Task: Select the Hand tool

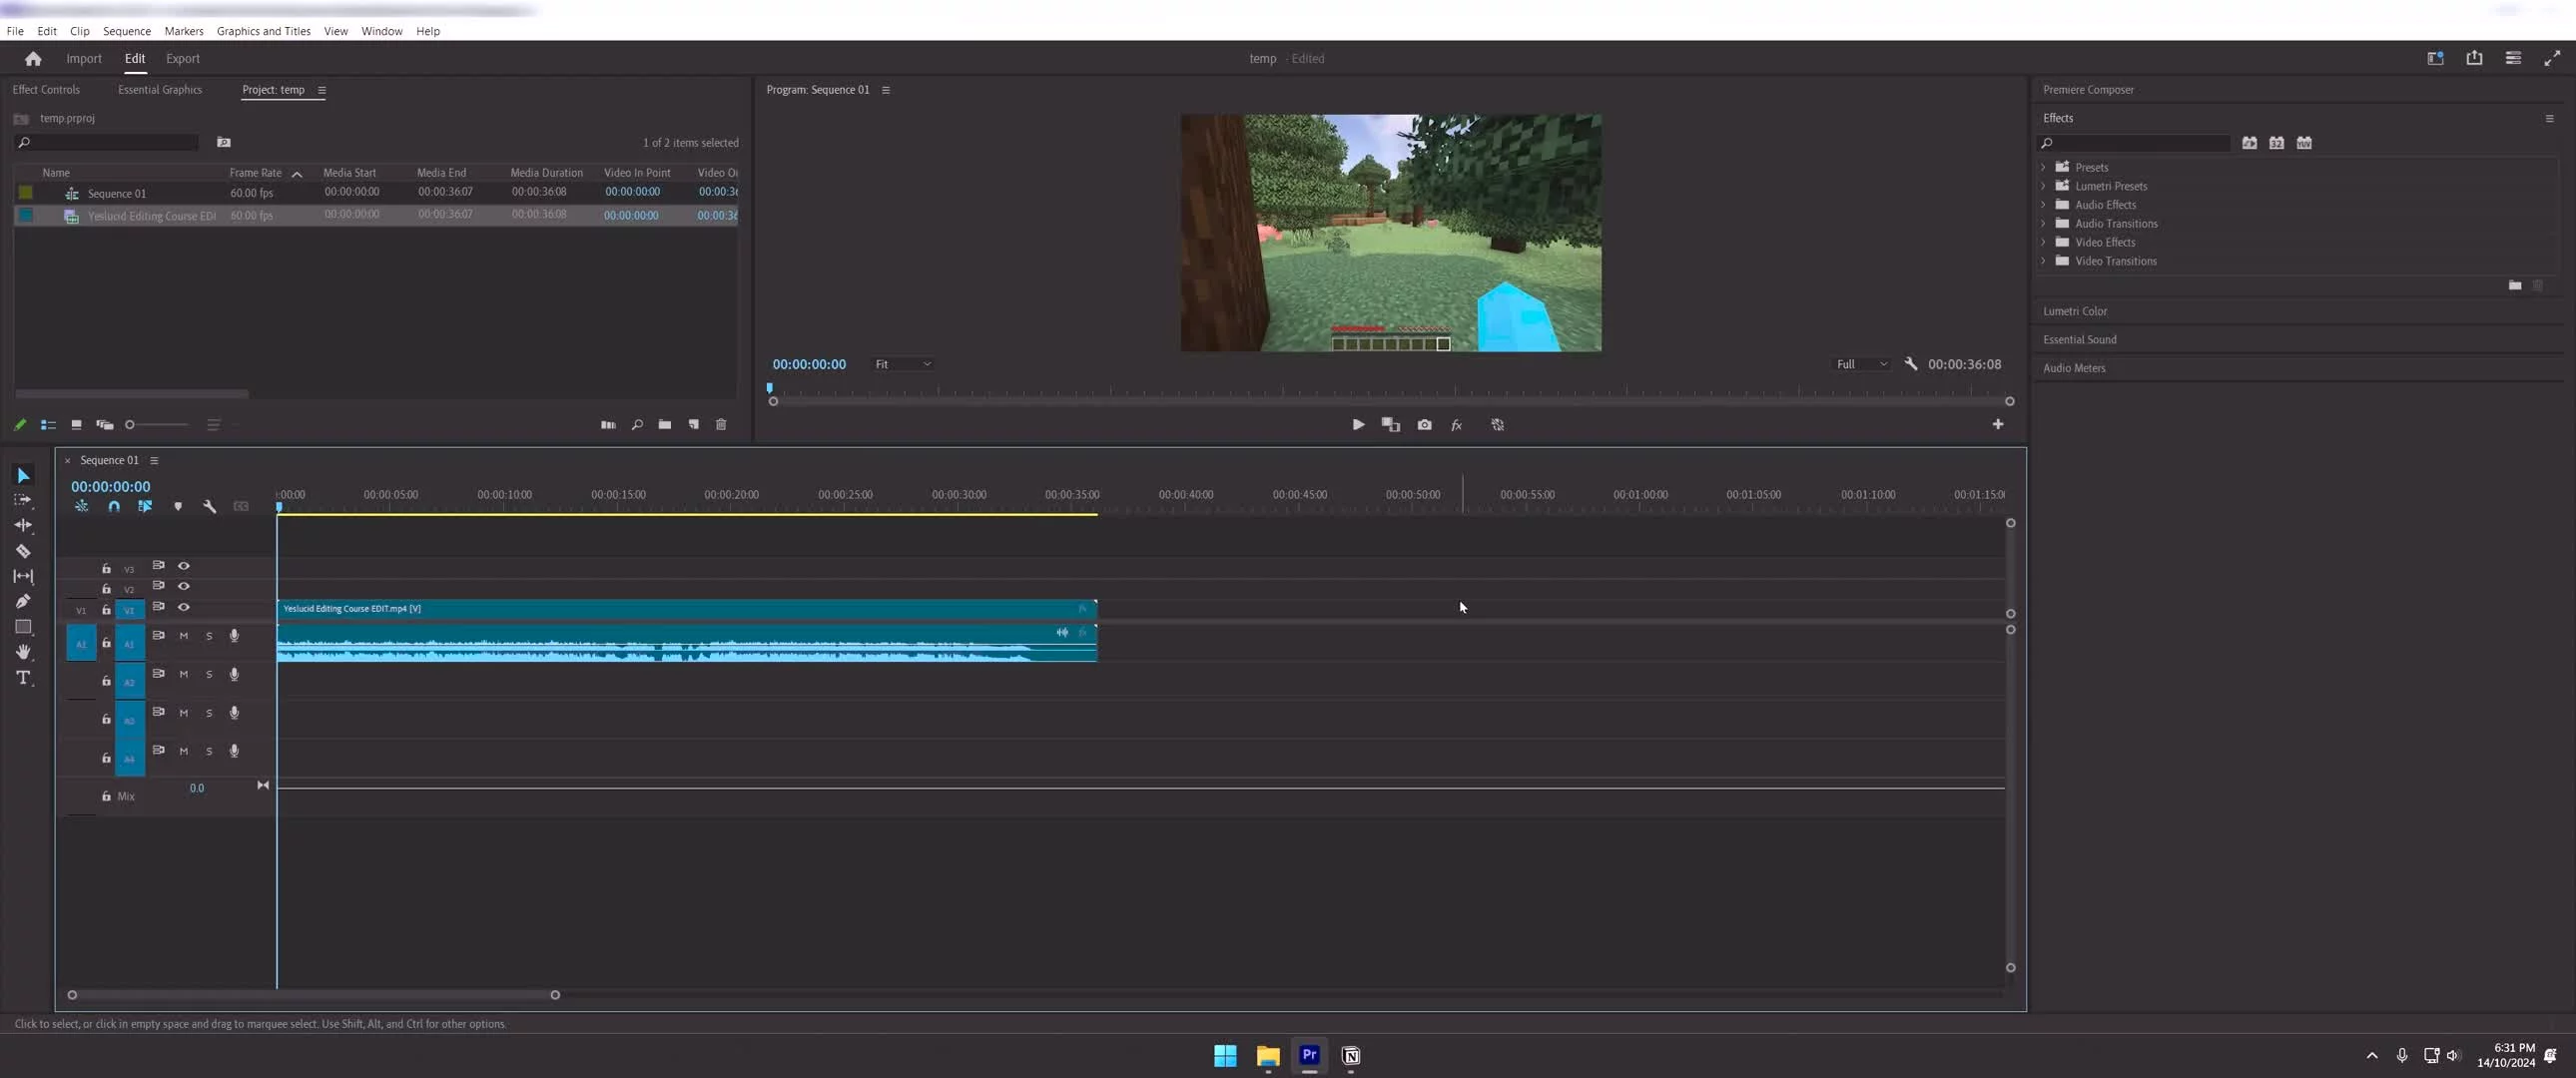Action: tap(23, 652)
